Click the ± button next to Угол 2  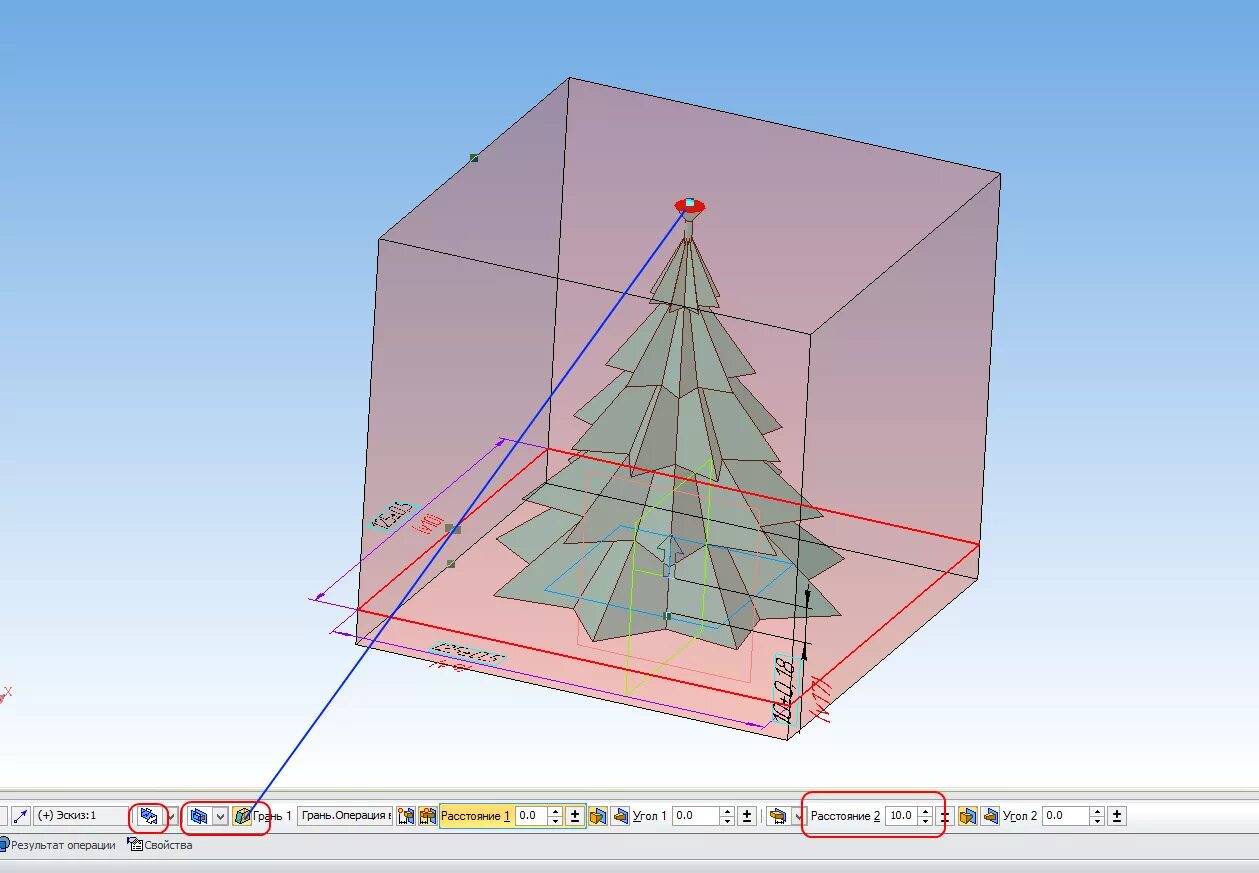[x=1117, y=816]
